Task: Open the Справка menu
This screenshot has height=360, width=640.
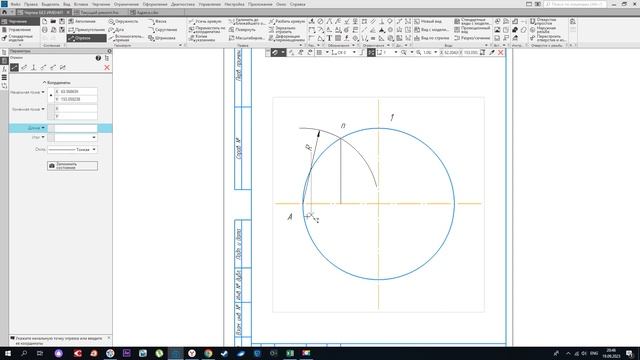Action: (x=298, y=4)
